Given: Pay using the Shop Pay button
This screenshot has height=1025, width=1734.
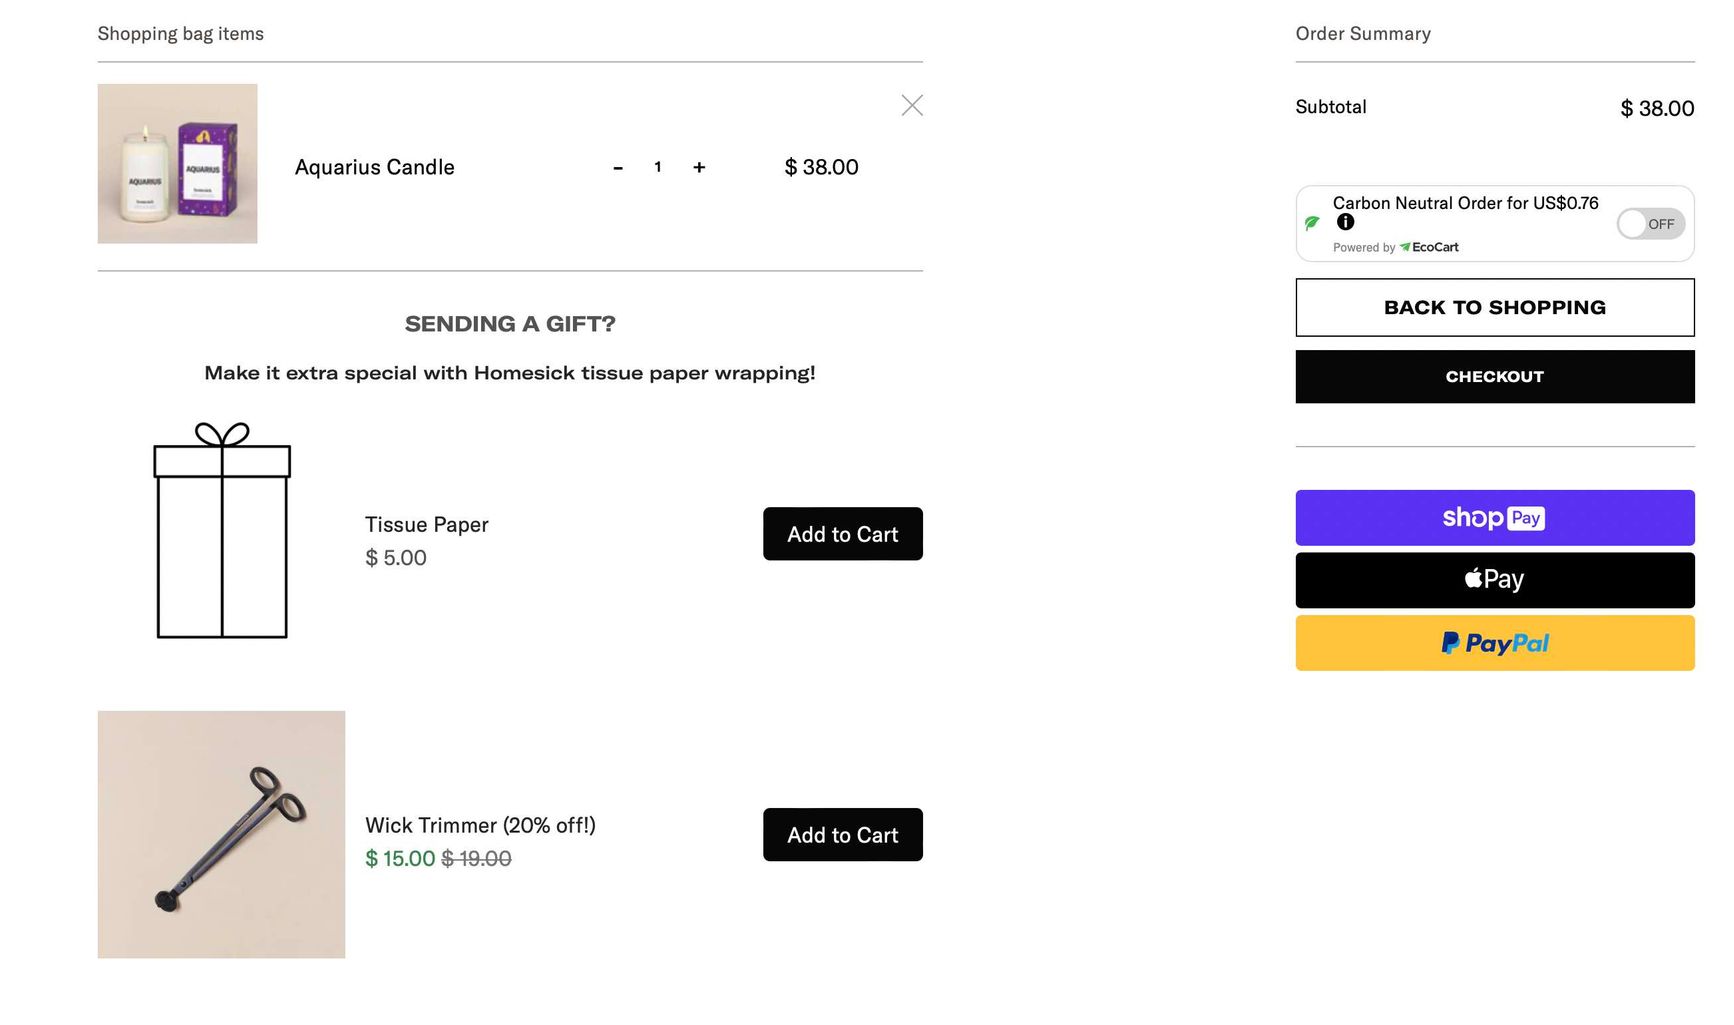Looking at the screenshot, I should [x=1494, y=518].
